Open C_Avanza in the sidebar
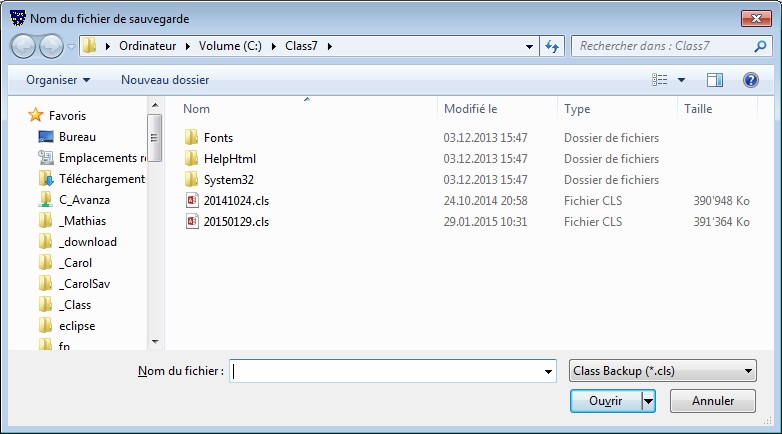This screenshot has width=782, height=434. click(84, 200)
